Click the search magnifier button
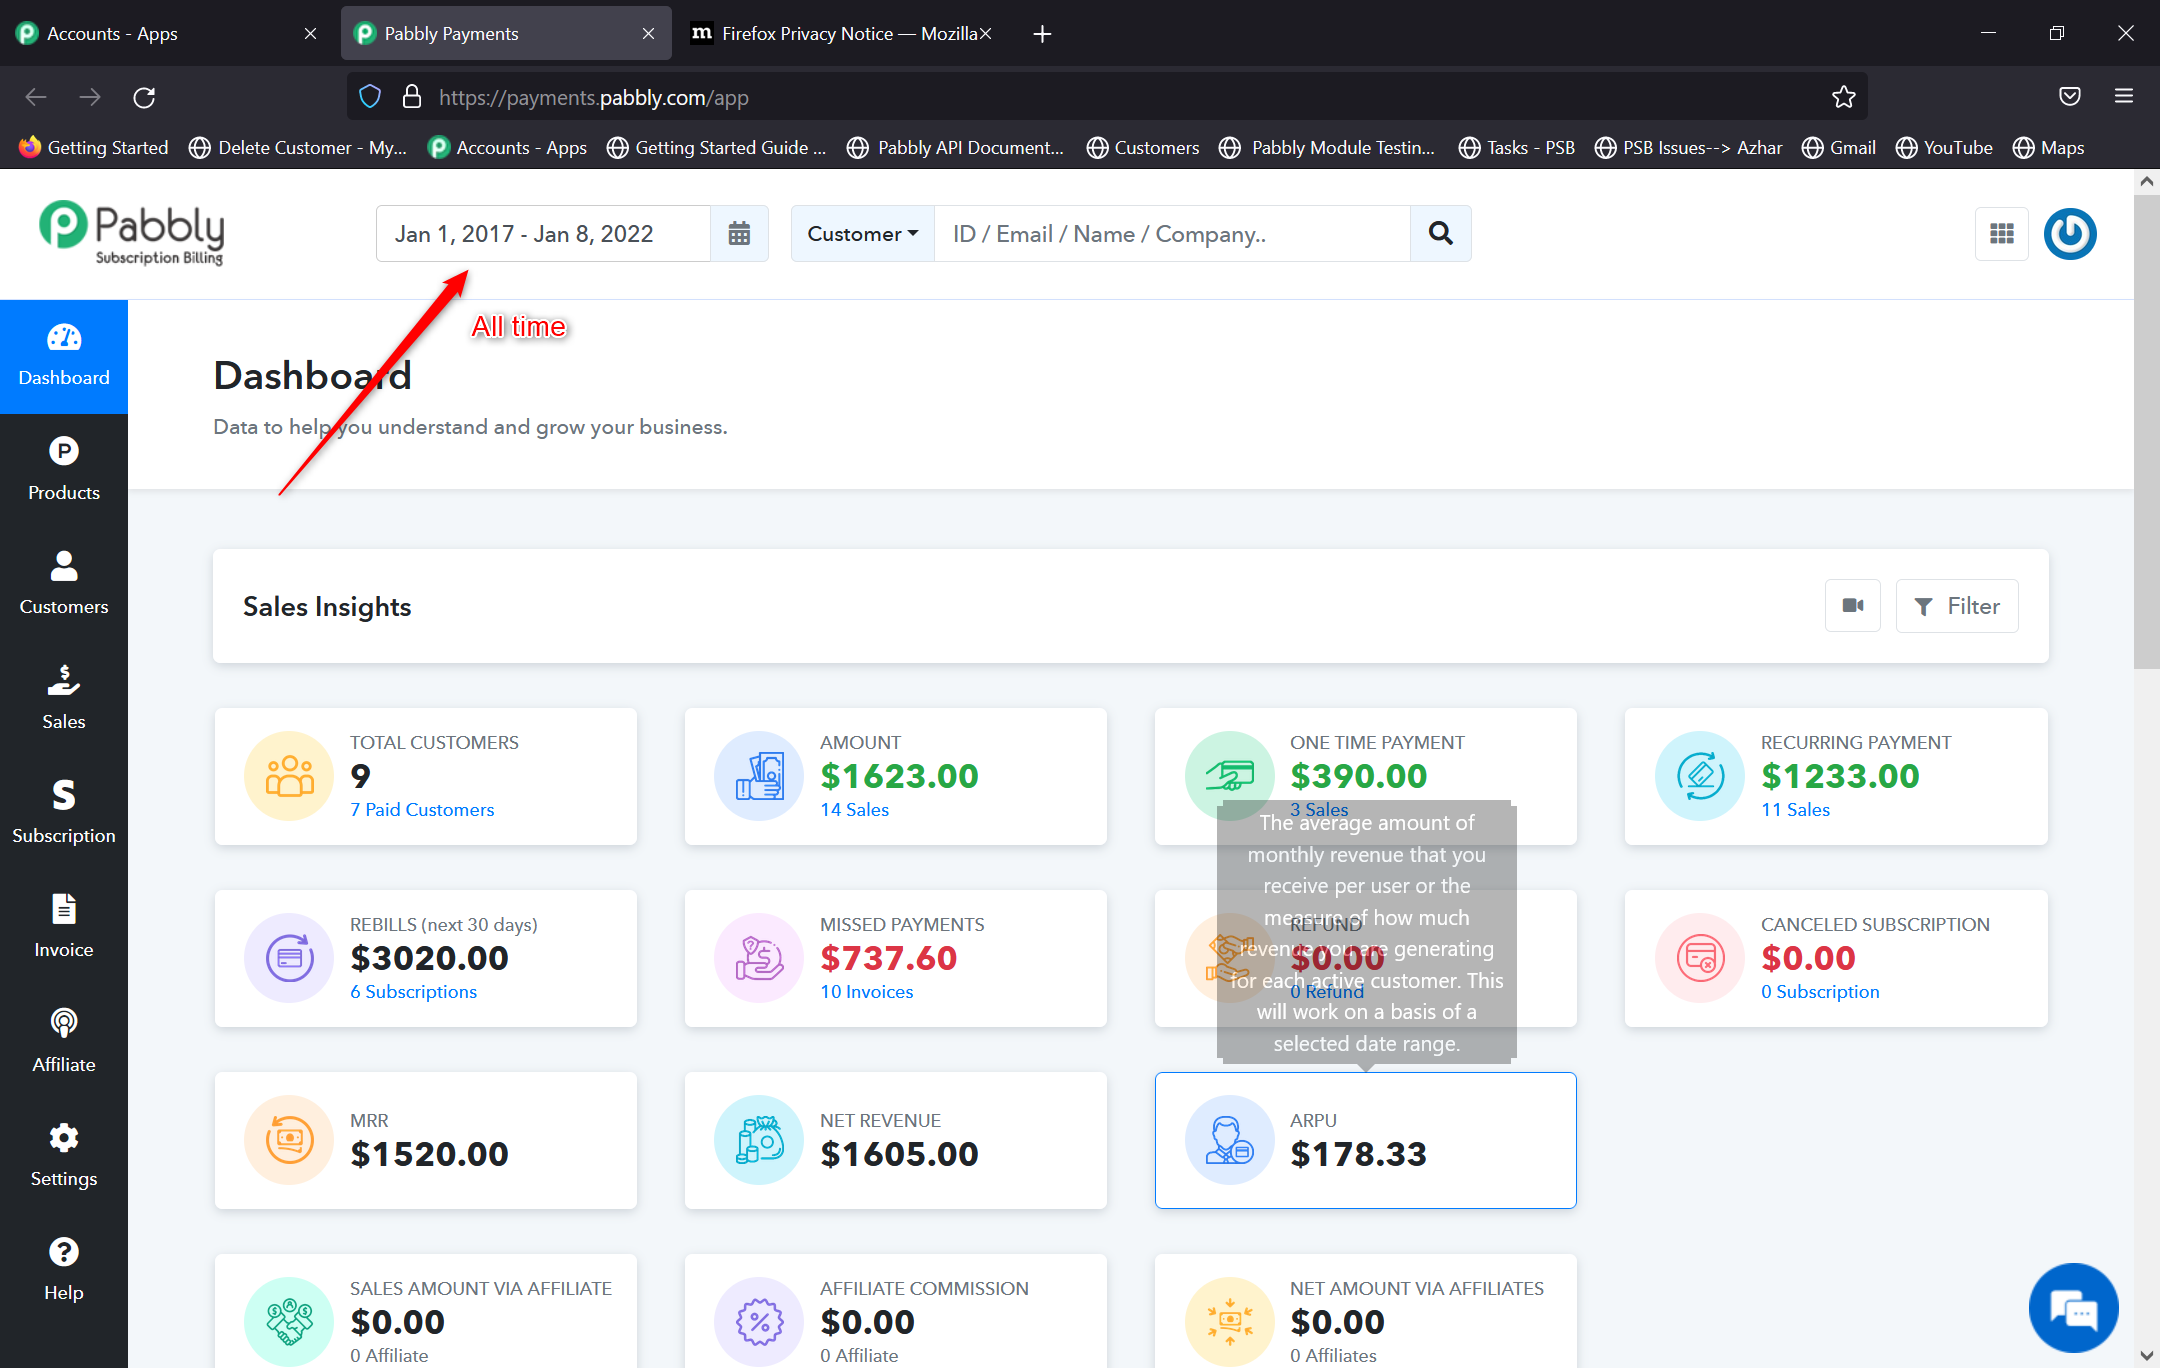 [1440, 234]
